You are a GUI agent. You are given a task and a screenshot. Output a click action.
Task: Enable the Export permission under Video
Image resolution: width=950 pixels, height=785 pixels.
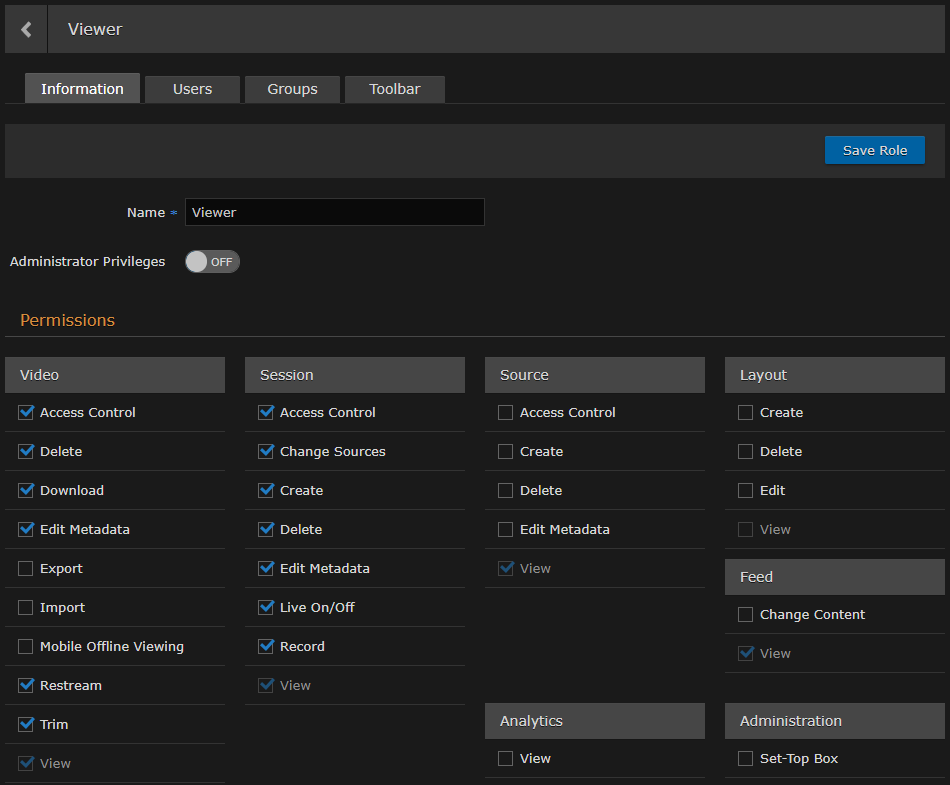coord(25,568)
